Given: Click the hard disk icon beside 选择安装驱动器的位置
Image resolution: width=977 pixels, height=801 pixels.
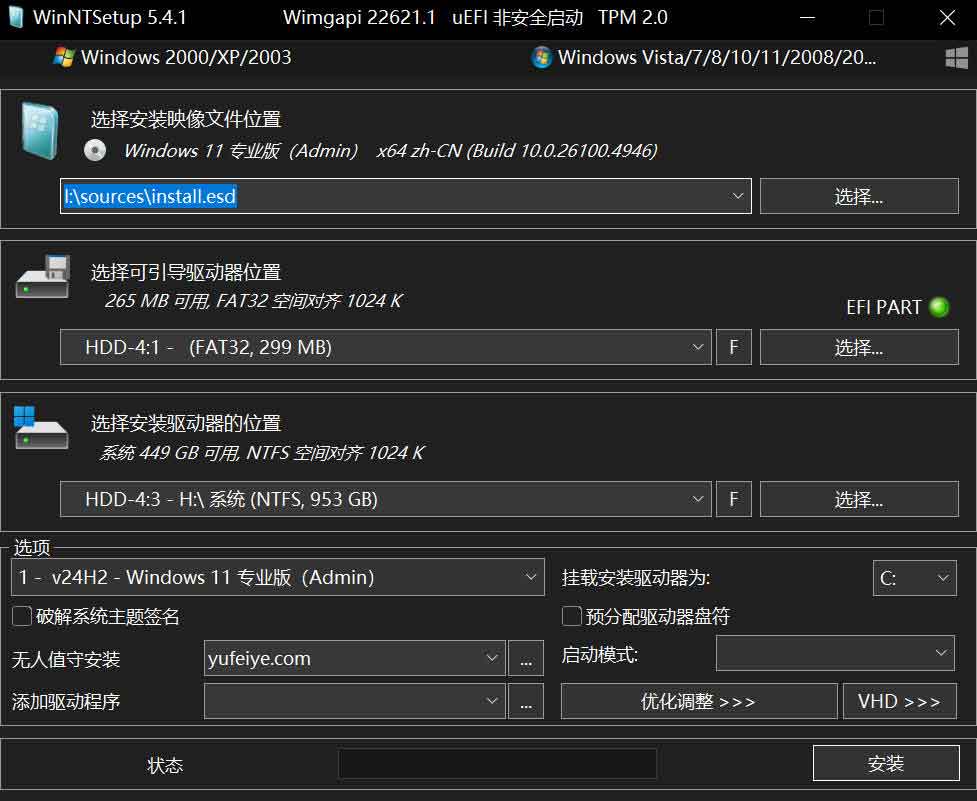Looking at the screenshot, I should coord(40,430).
